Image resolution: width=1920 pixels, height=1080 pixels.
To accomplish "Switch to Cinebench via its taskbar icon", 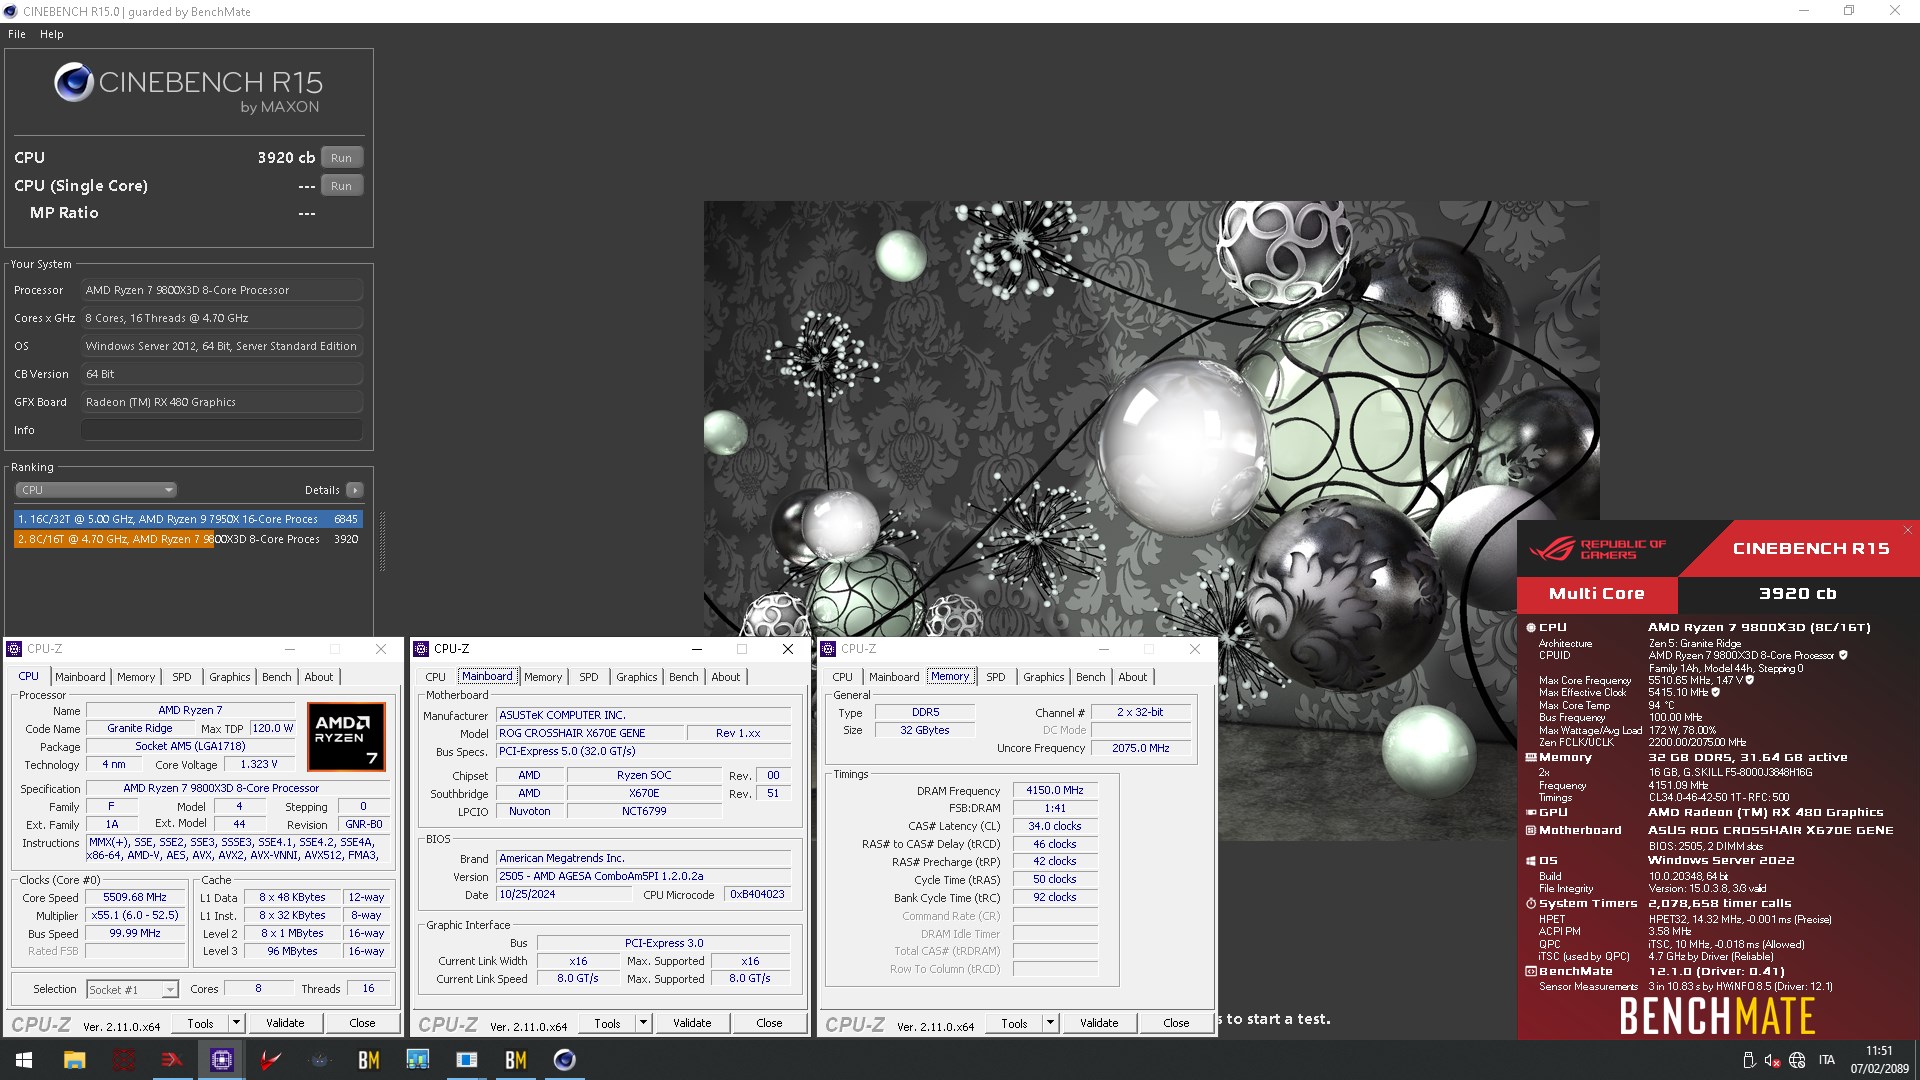I will [x=564, y=1060].
